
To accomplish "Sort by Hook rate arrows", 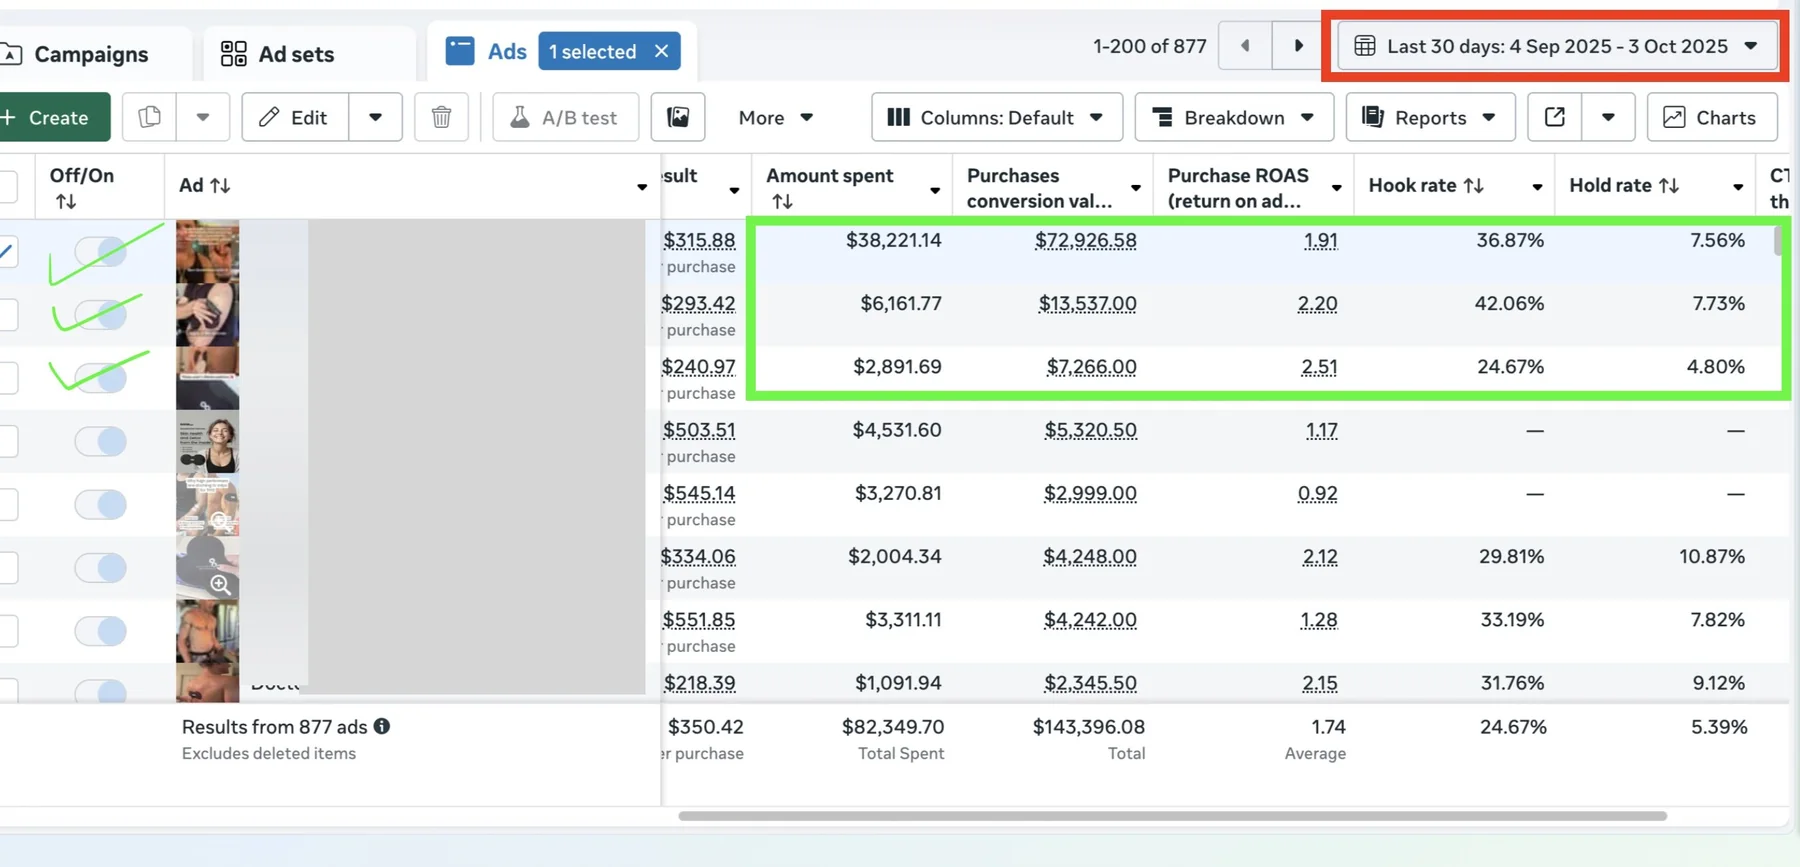I will coord(1473,185).
